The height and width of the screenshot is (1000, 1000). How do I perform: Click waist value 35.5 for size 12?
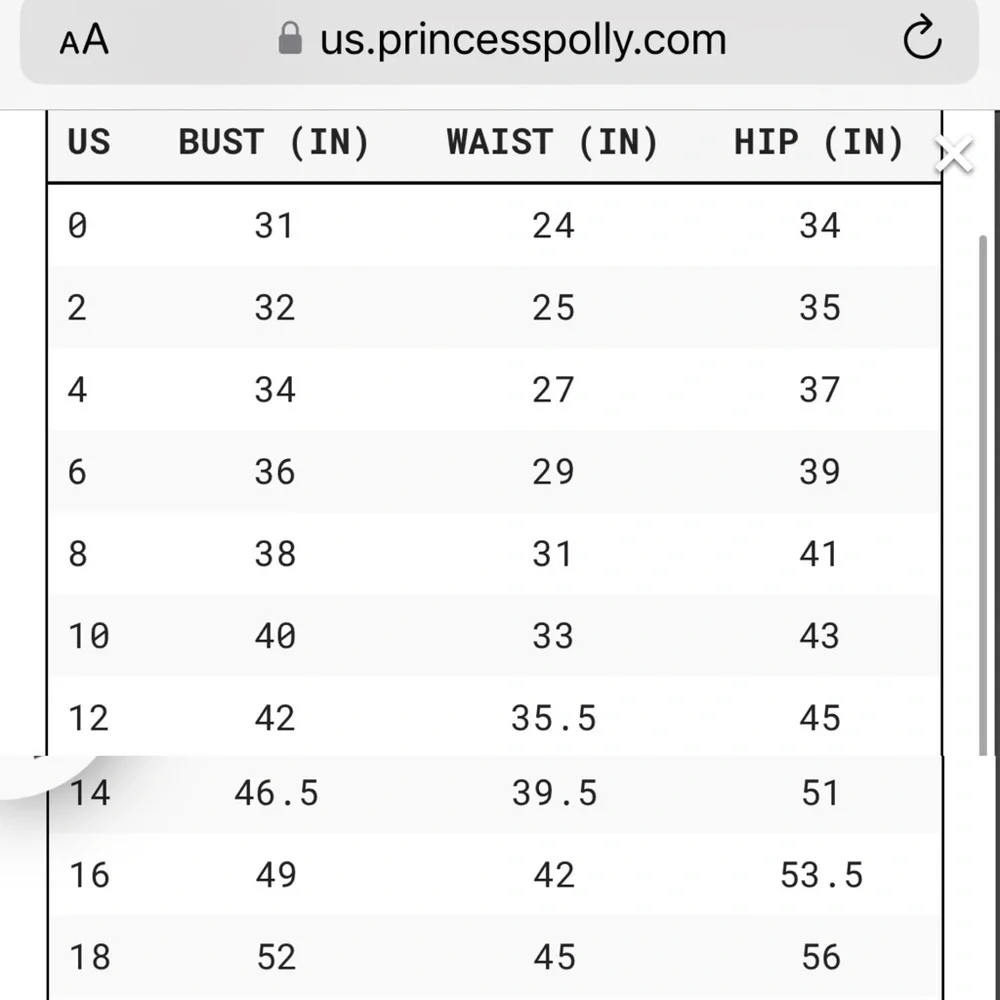coord(554,718)
